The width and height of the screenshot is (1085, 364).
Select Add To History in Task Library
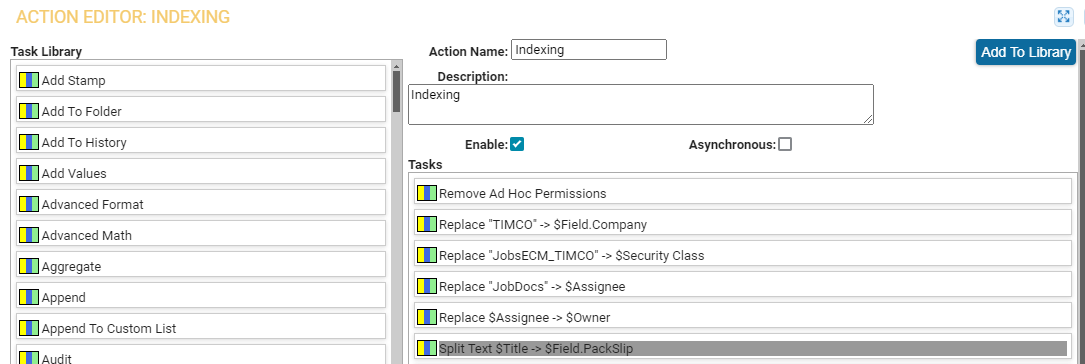(x=201, y=142)
